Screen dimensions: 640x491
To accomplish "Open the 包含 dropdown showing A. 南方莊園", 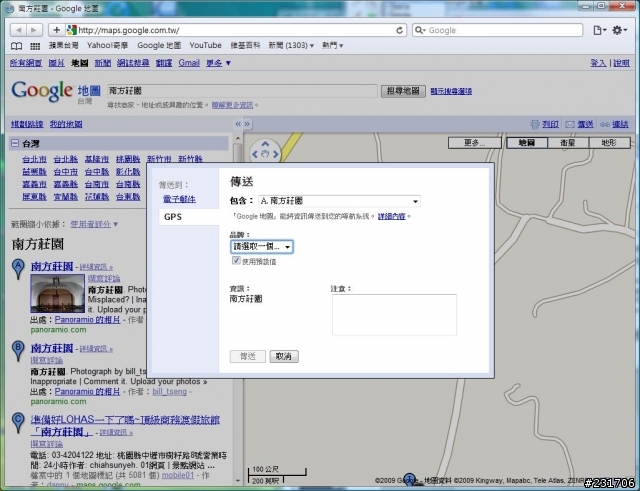I will pos(339,201).
